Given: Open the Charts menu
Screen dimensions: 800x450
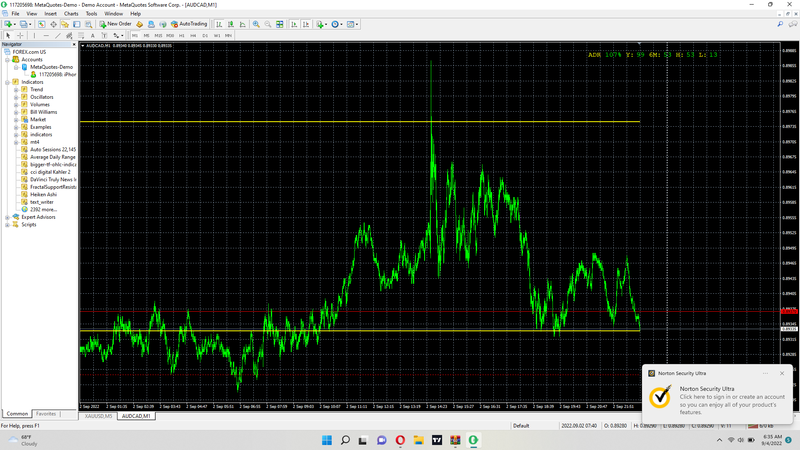Looking at the screenshot, I should pos(71,14).
